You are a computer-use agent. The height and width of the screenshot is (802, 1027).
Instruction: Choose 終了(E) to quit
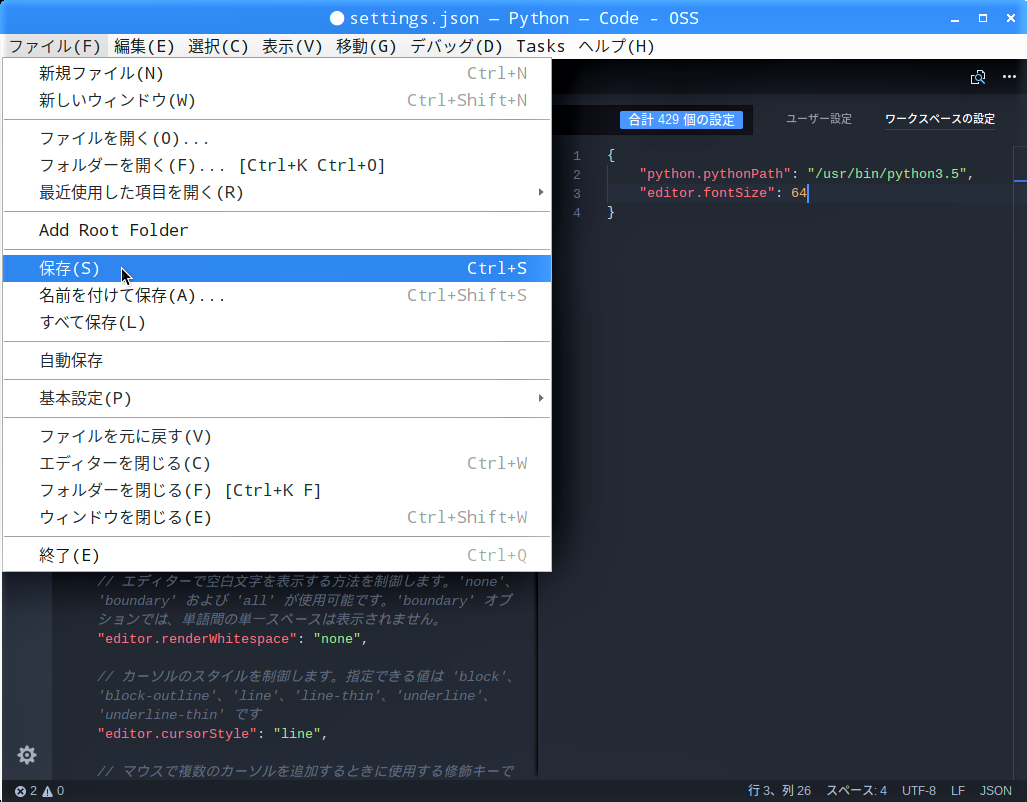coord(277,555)
